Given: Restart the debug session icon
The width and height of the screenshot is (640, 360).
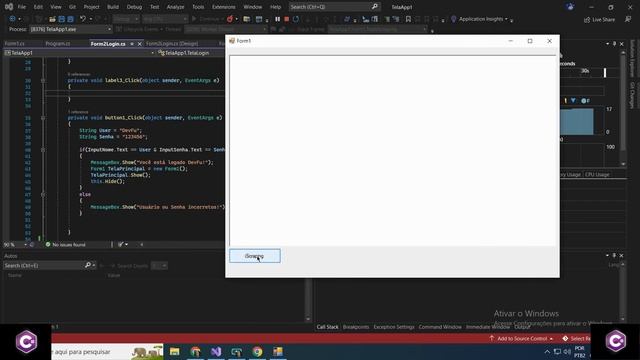Looking at the screenshot, I should coord(296,19).
